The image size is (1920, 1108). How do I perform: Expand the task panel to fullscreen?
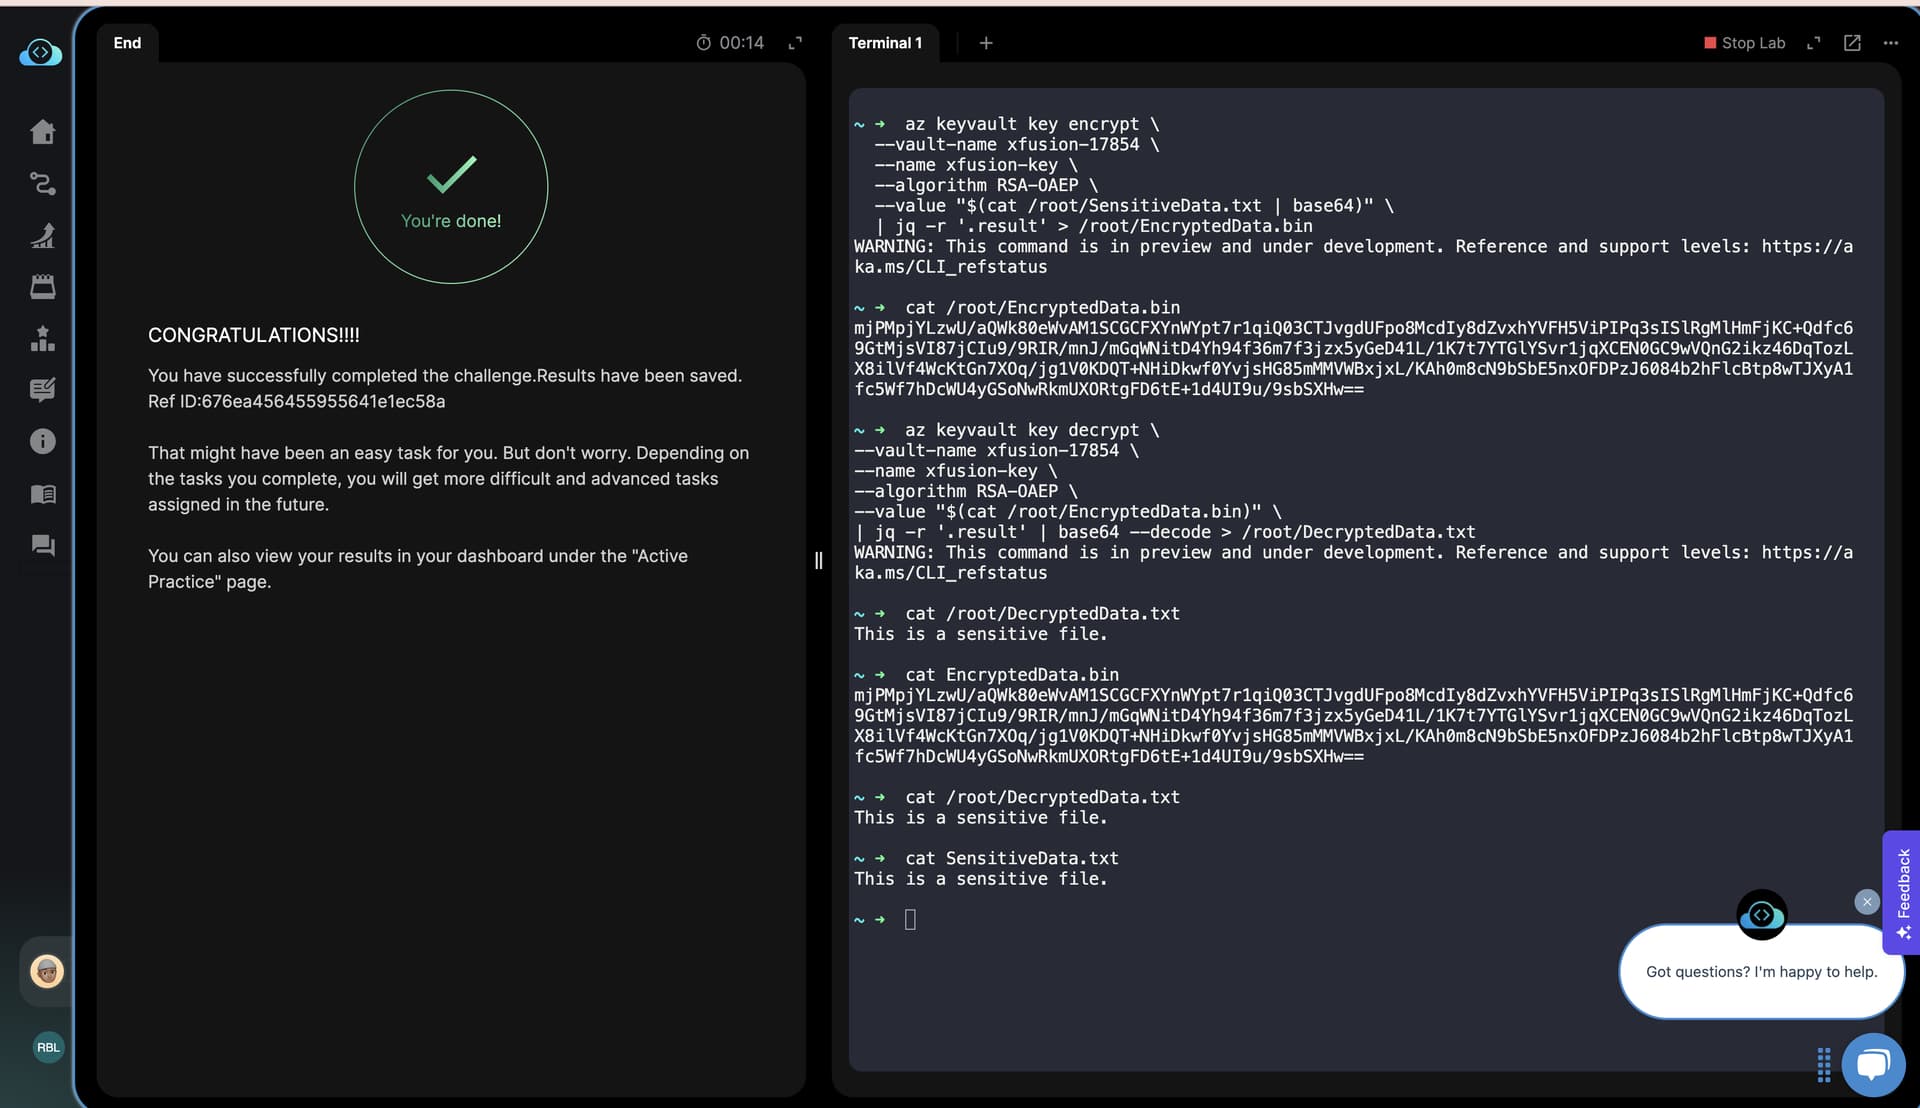pos(795,43)
